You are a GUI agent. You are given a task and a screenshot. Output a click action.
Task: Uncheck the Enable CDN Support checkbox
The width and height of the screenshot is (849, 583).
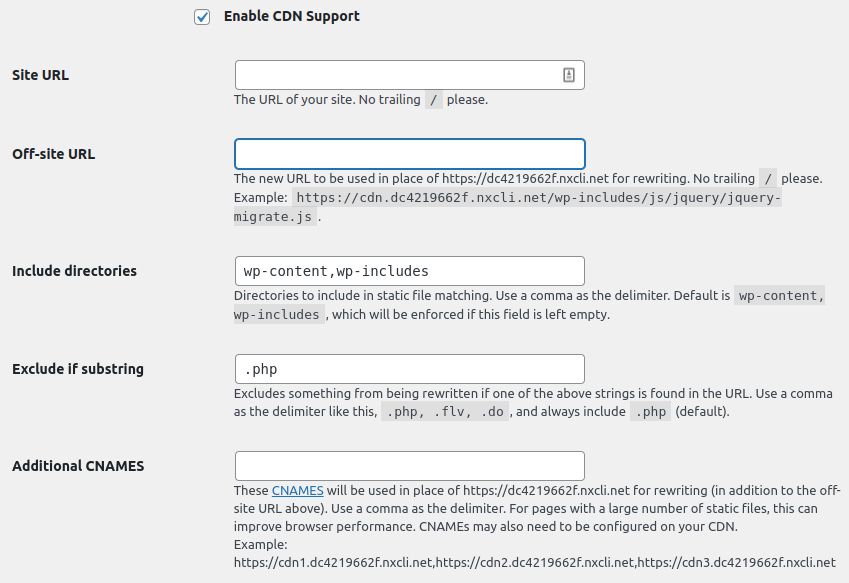[x=202, y=17]
